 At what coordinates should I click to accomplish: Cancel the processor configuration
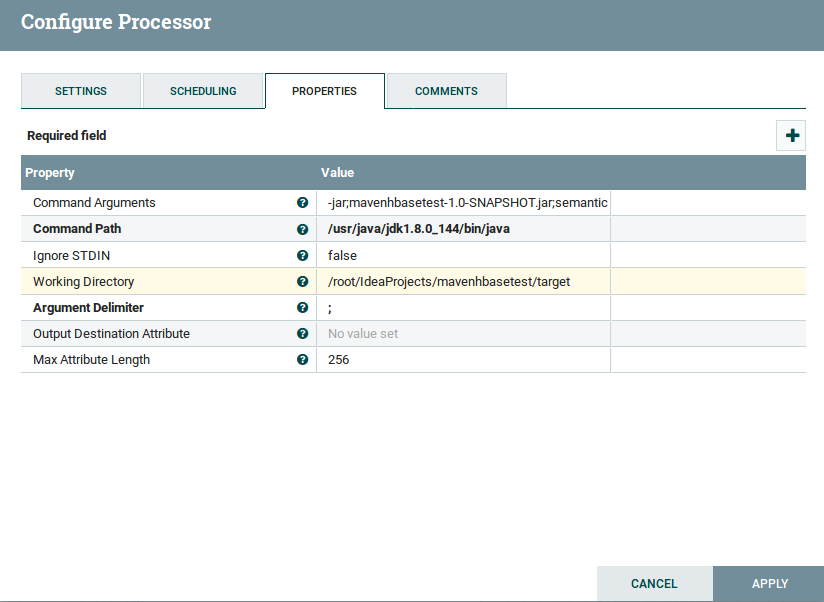point(654,584)
